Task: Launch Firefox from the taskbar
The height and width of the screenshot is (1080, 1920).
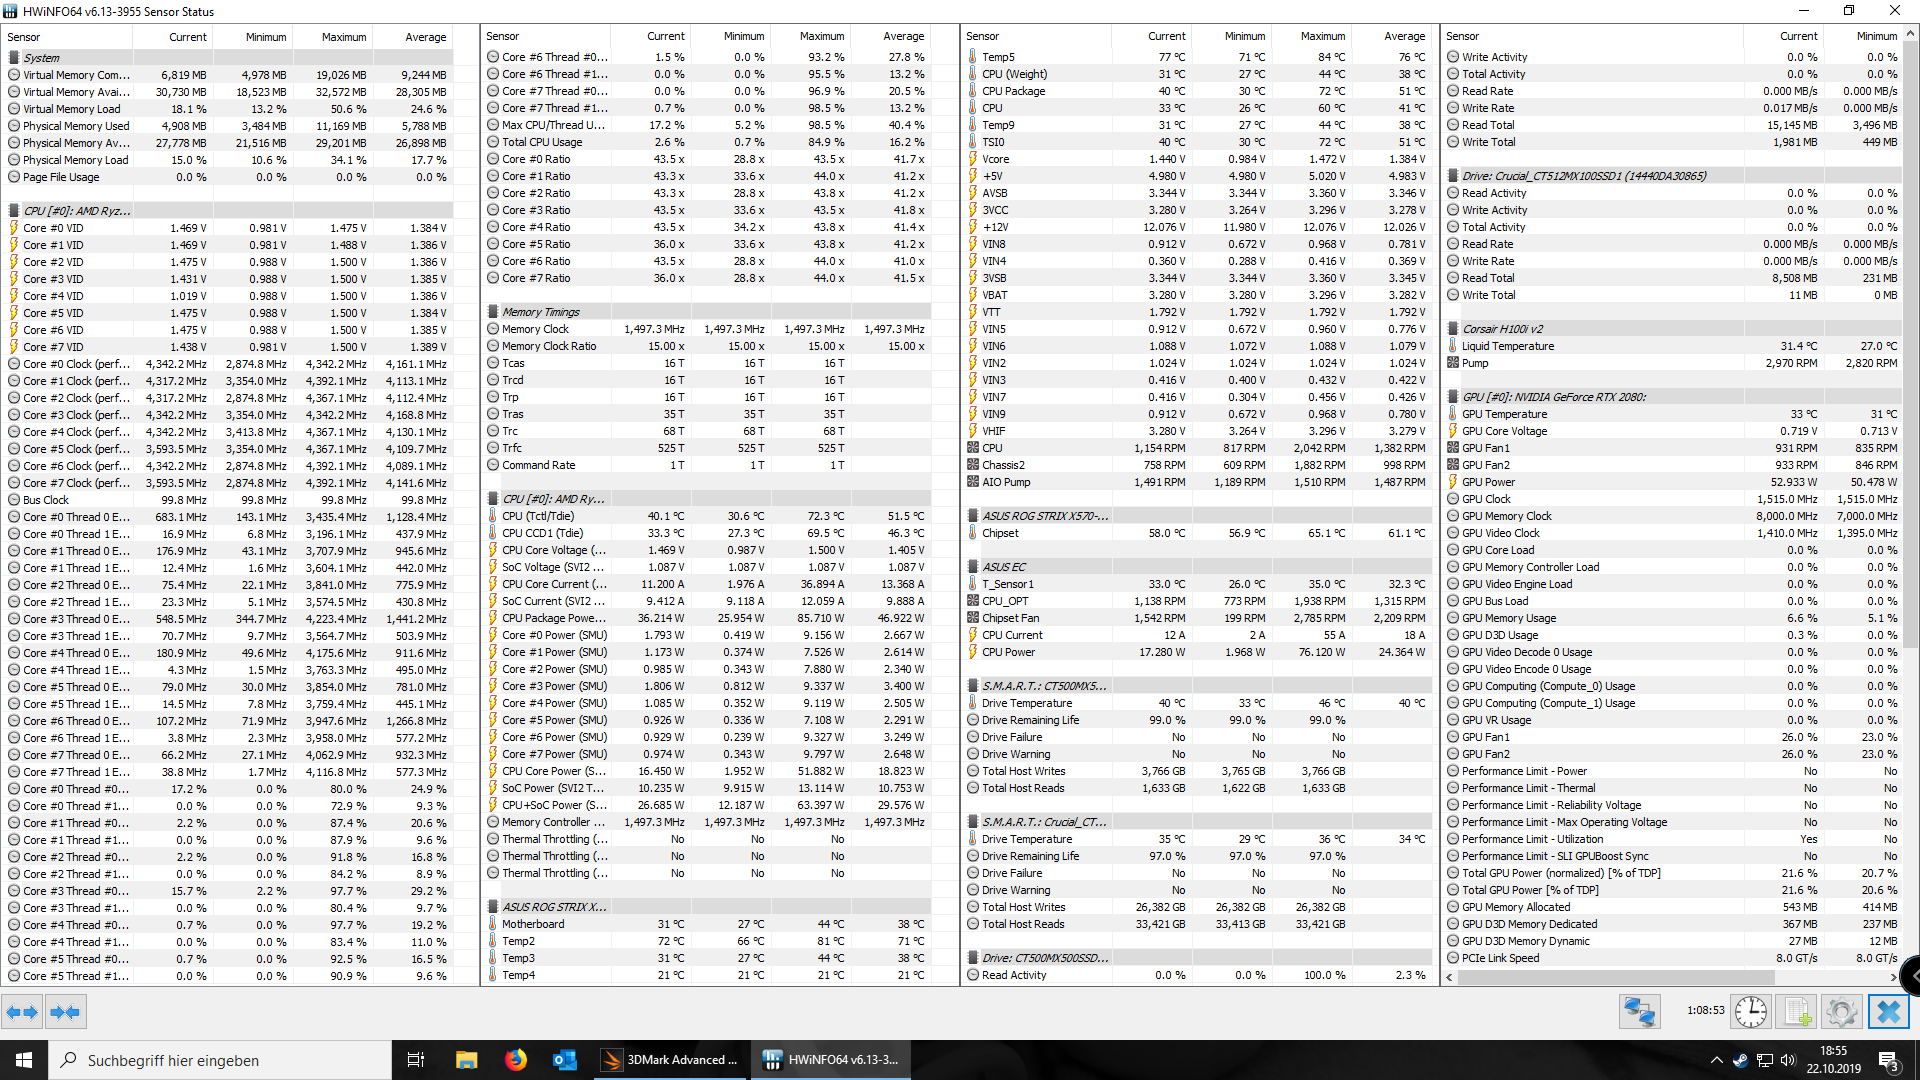Action: [516, 1060]
